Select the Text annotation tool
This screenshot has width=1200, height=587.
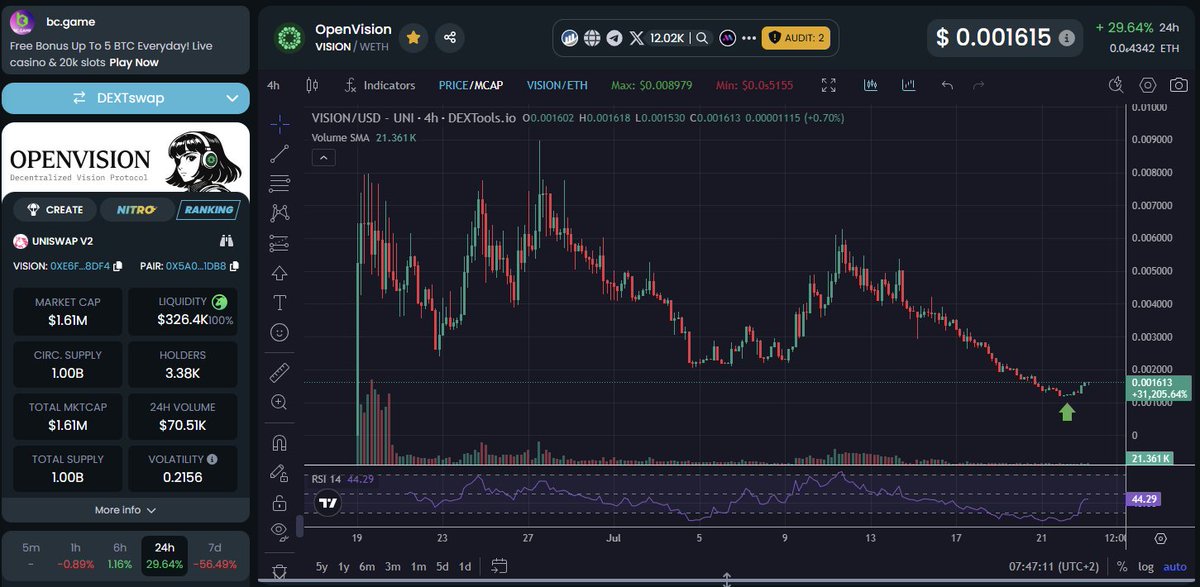(280, 302)
